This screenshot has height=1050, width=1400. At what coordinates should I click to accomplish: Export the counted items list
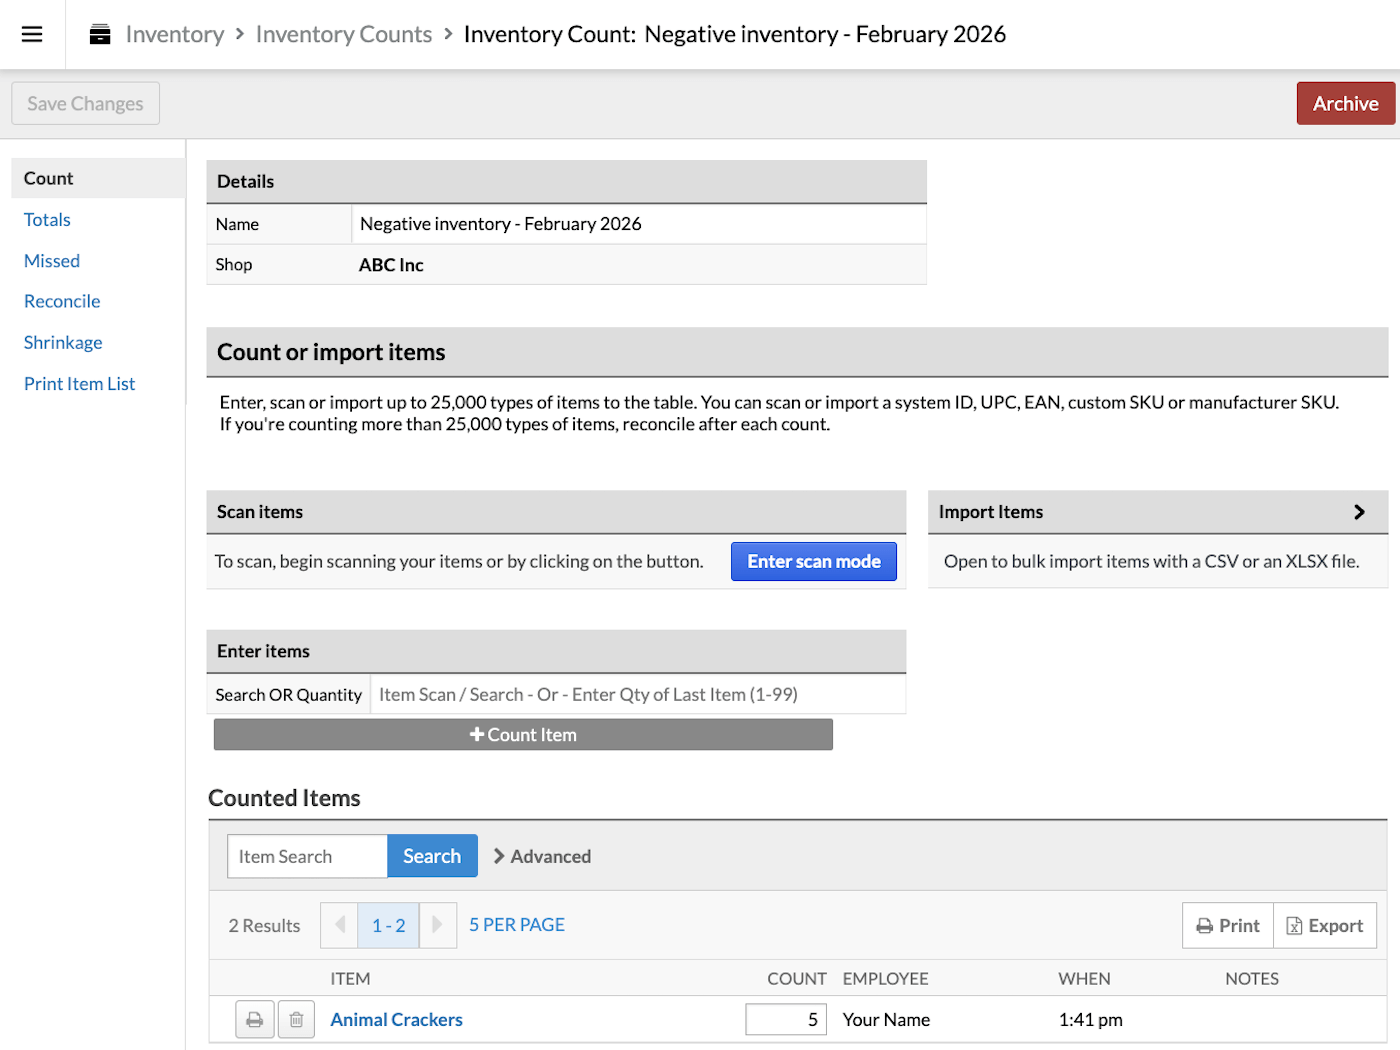1325,925
